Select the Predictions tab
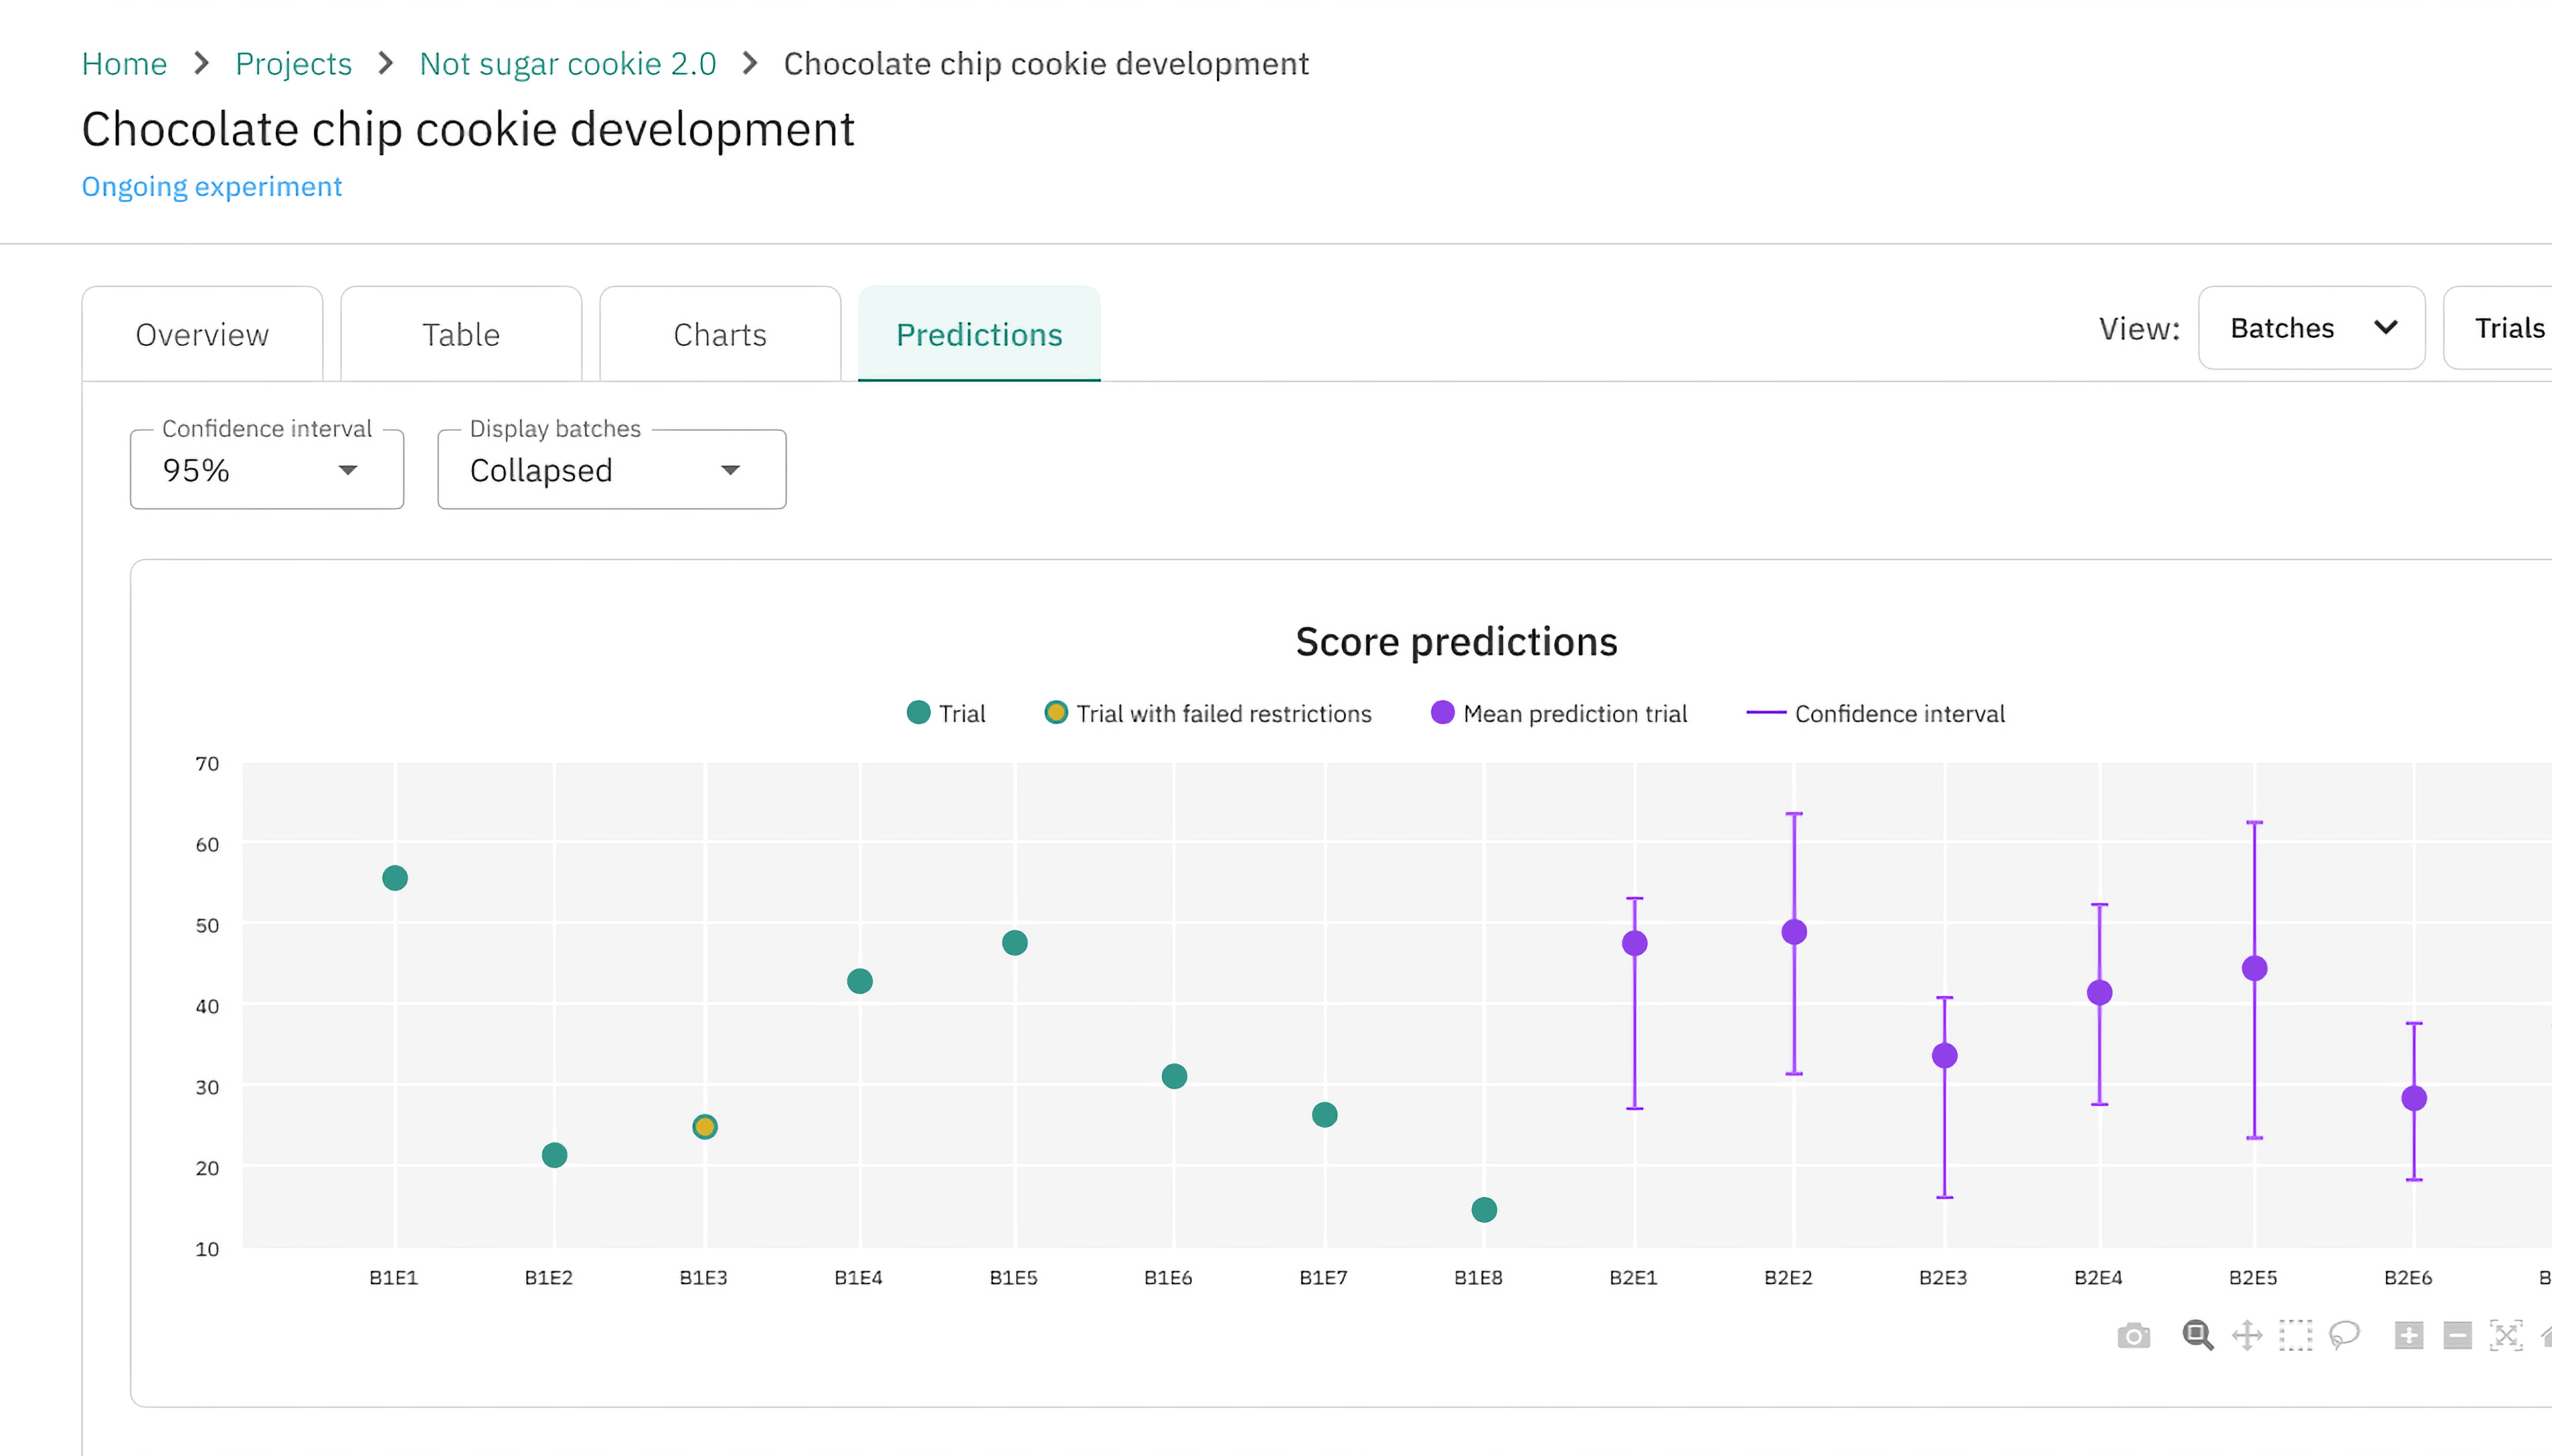This screenshot has width=2552, height=1456. (x=979, y=334)
